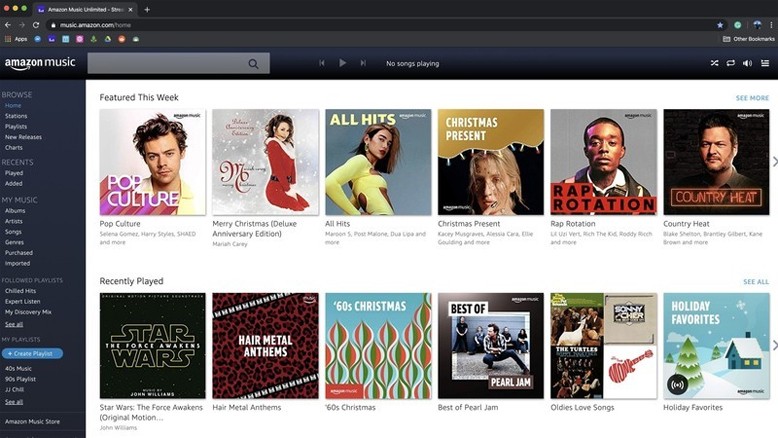Start playback with the play button

tap(342, 63)
